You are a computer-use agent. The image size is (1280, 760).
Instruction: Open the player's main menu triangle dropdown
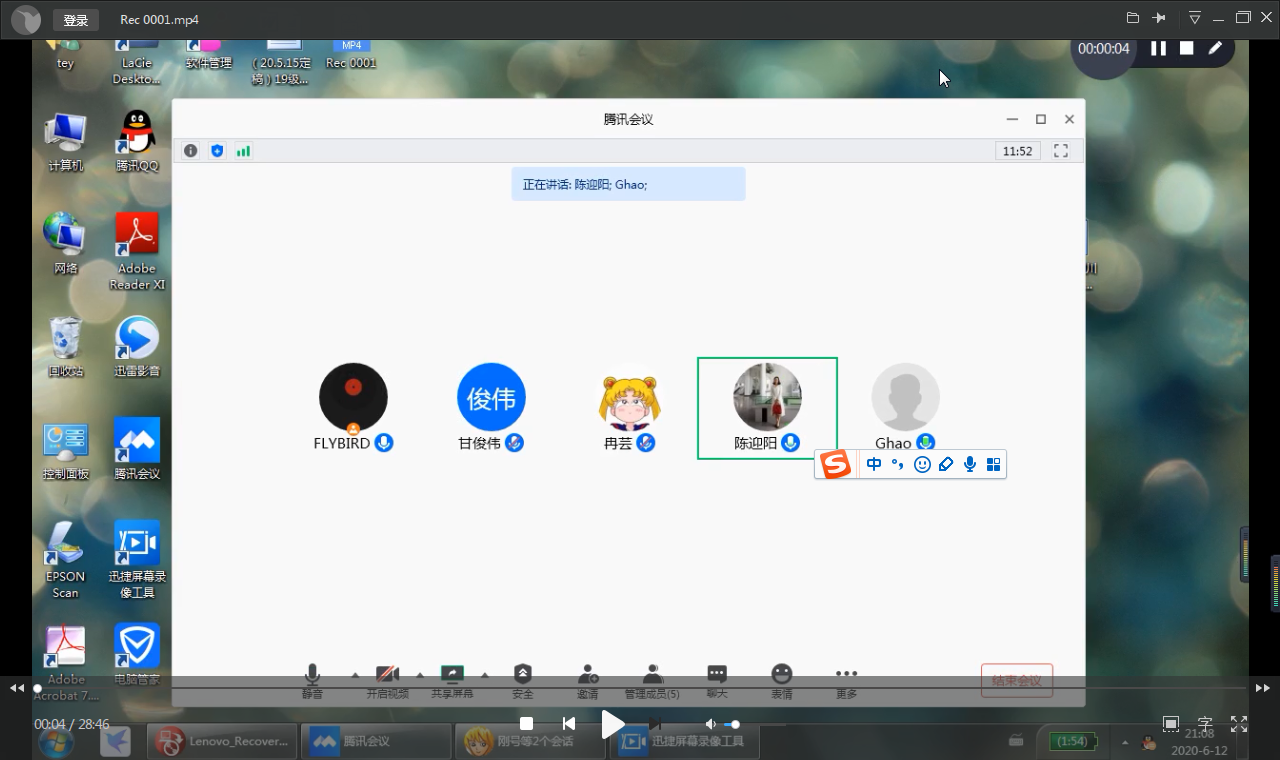[x=1195, y=18]
